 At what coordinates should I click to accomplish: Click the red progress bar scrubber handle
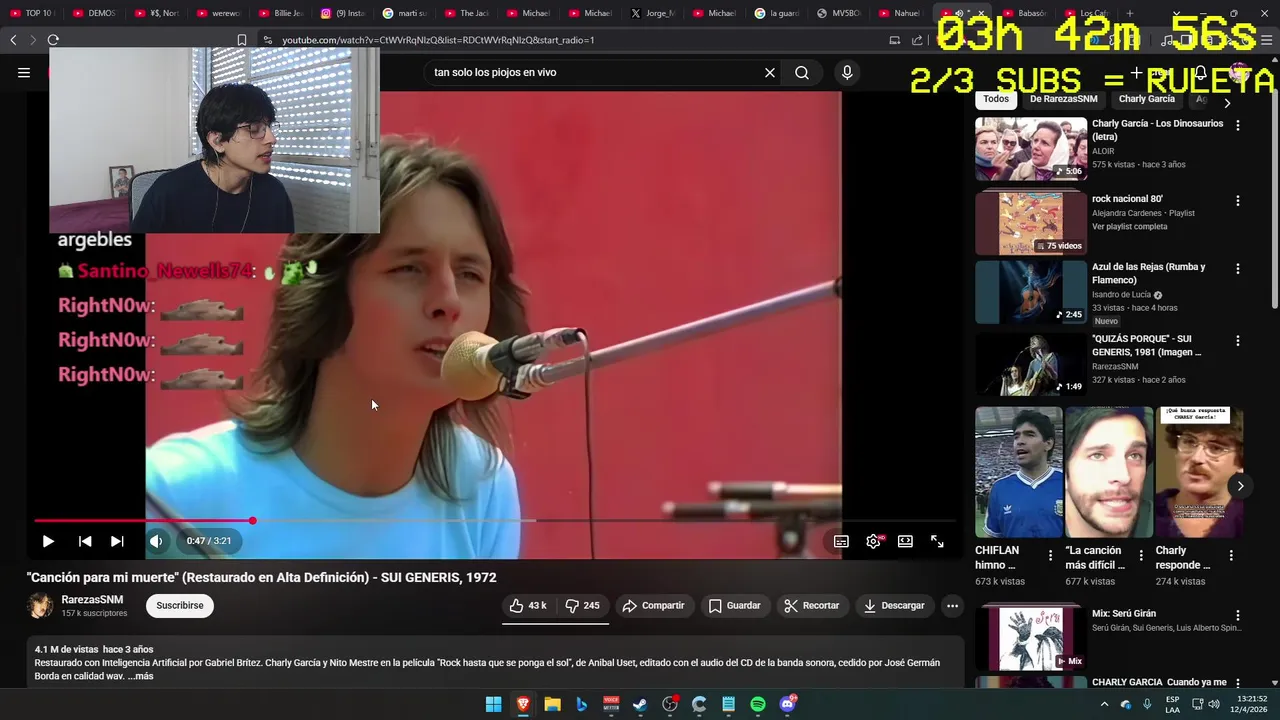click(x=253, y=521)
